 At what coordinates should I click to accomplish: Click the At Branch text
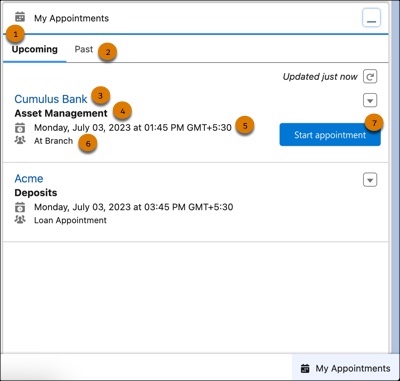coord(53,141)
